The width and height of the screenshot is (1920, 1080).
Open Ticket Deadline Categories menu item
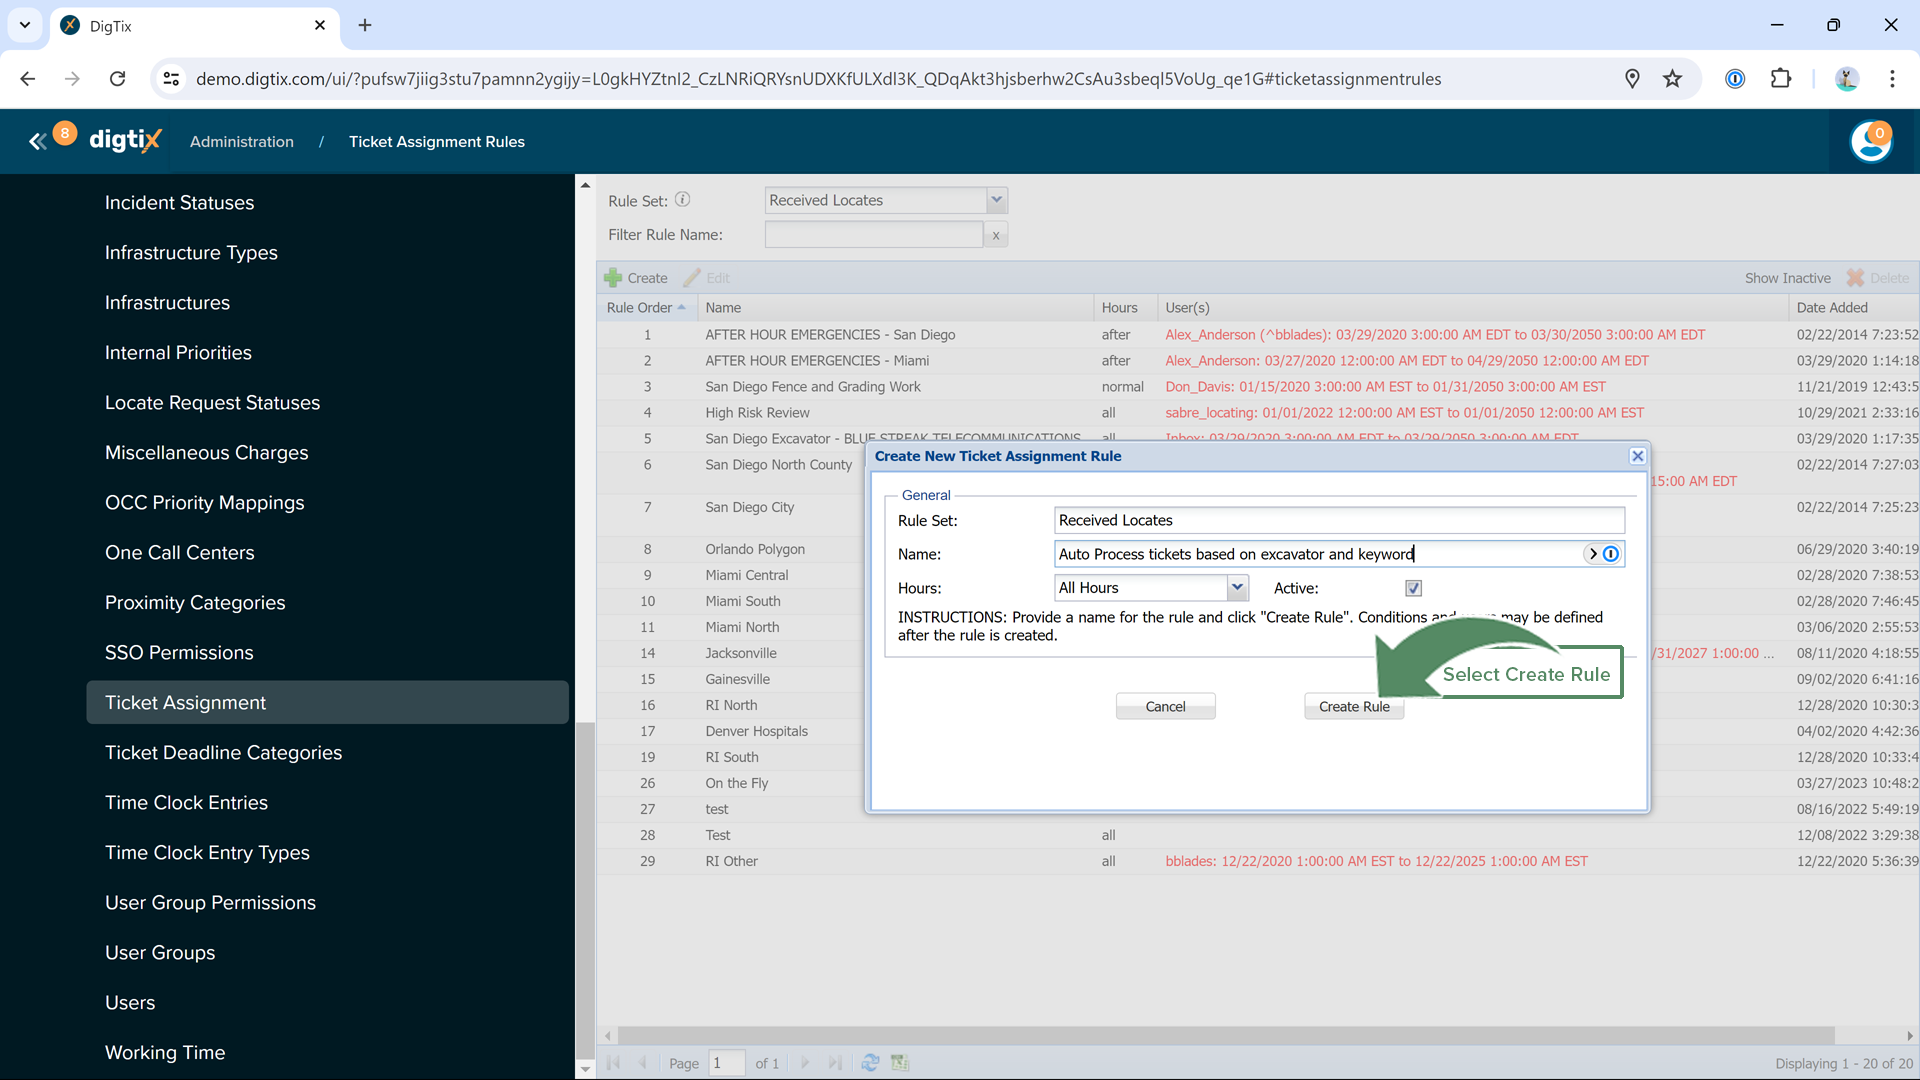click(223, 753)
